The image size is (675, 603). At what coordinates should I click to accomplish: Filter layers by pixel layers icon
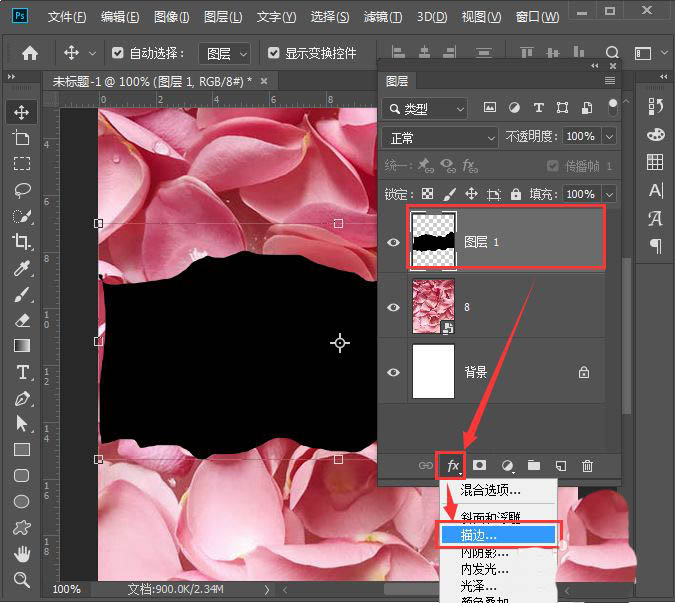(x=489, y=108)
